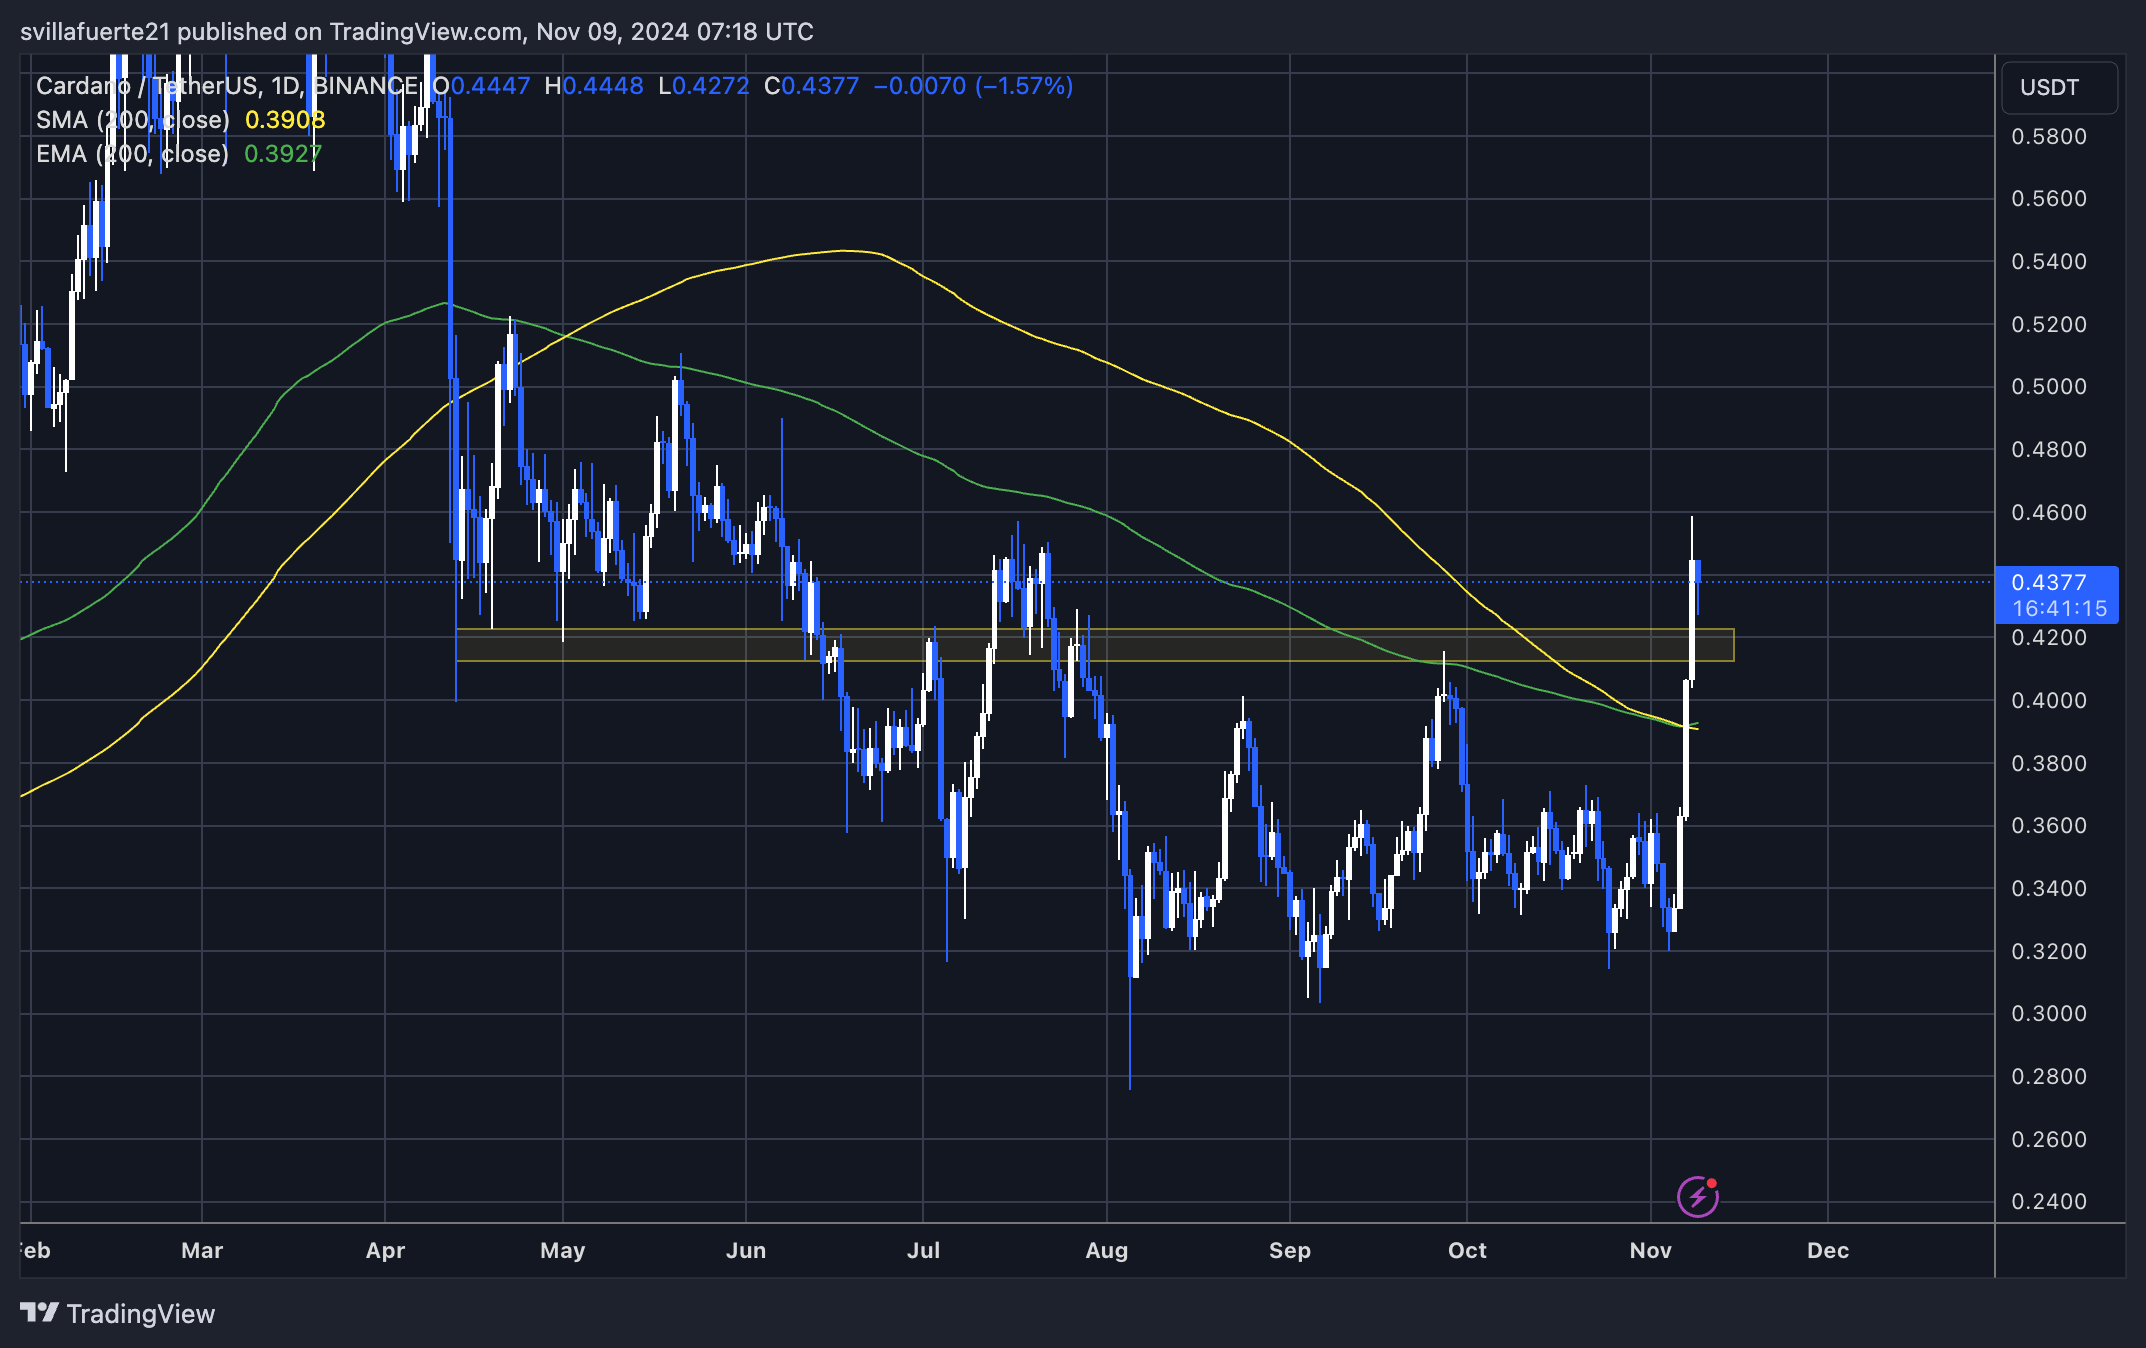The width and height of the screenshot is (2146, 1348).
Task: Click the SMA value 0.3908 in legend
Action: pyautogui.click(x=285, y=120)
